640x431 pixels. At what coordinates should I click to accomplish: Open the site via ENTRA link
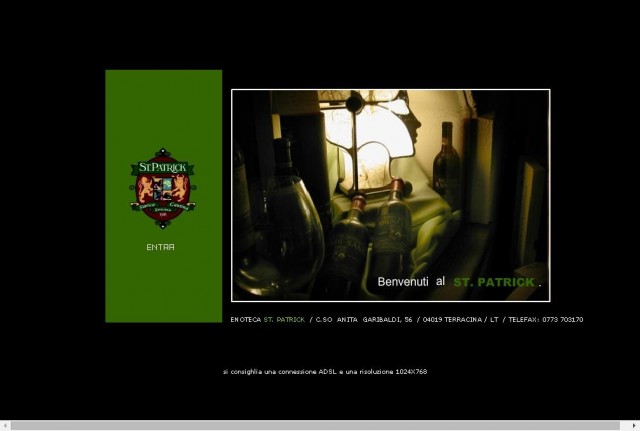(160, 247)
